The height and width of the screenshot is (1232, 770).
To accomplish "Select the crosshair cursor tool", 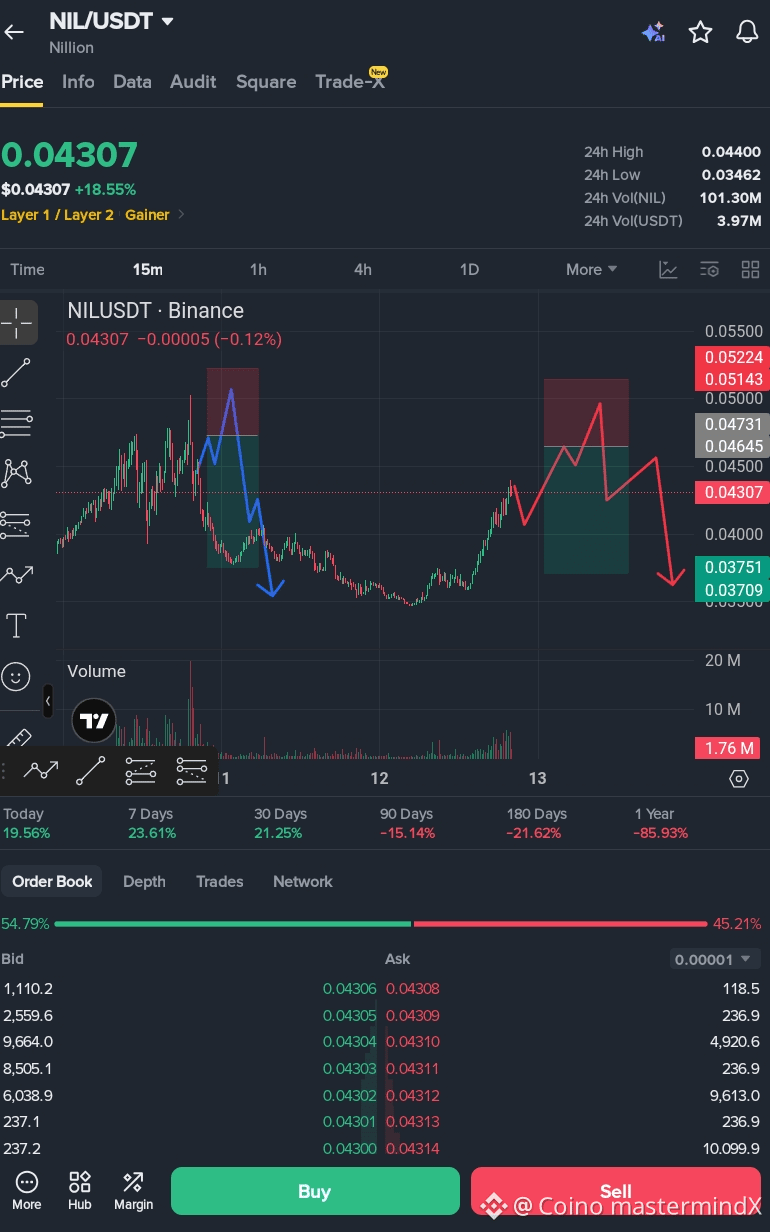I will point(17,322).
